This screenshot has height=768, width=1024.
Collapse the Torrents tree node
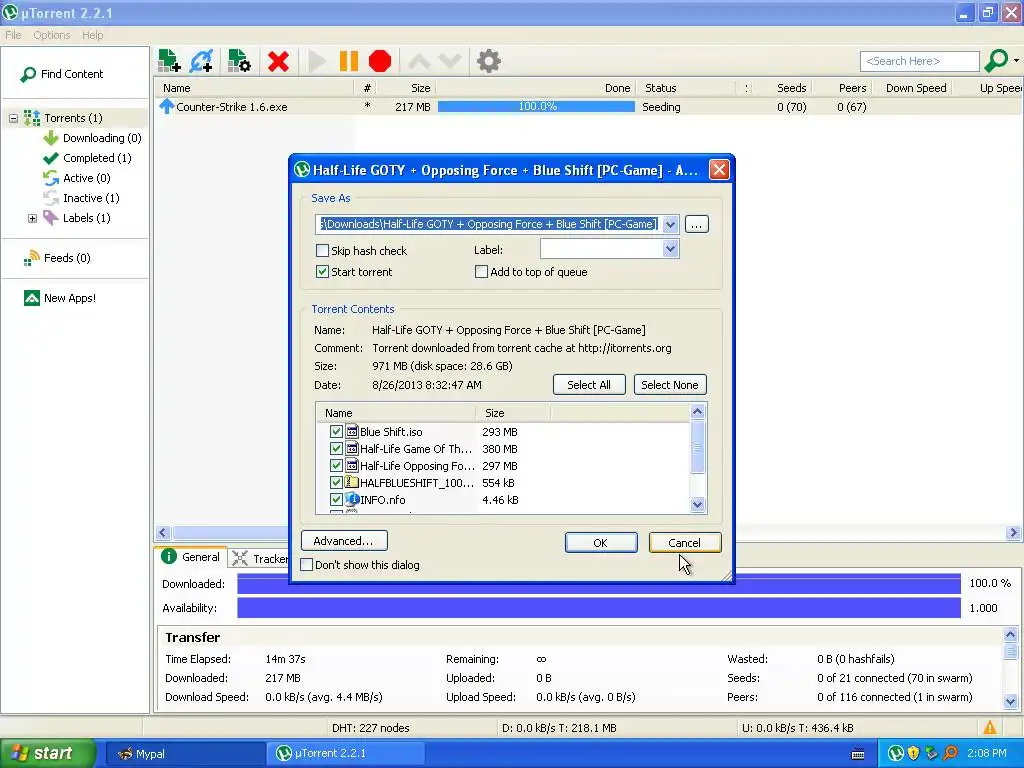13,118
